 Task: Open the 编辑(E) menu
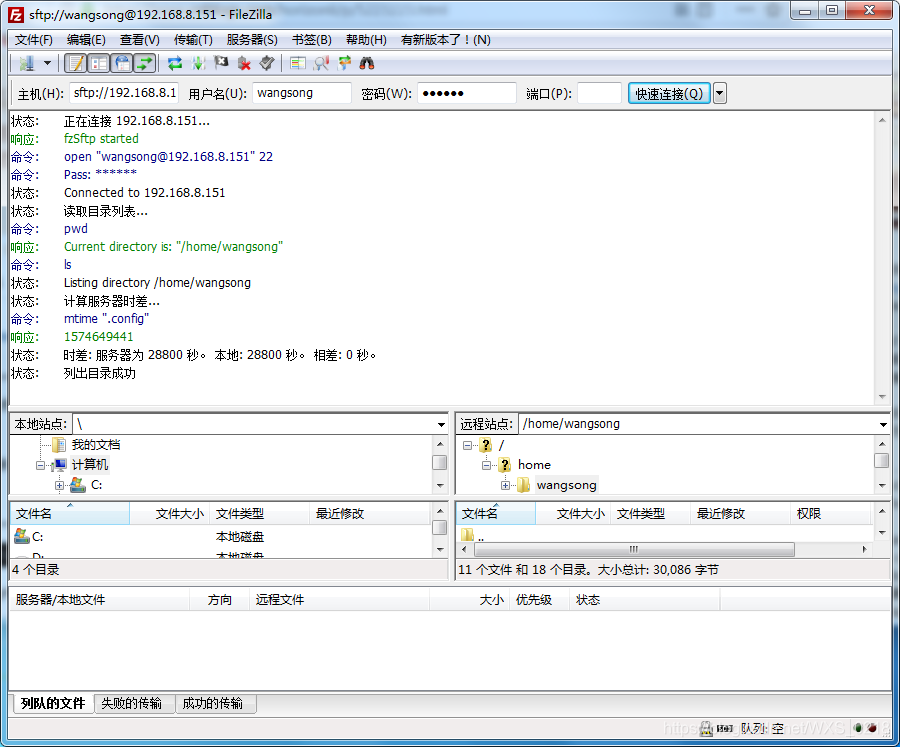86,40
